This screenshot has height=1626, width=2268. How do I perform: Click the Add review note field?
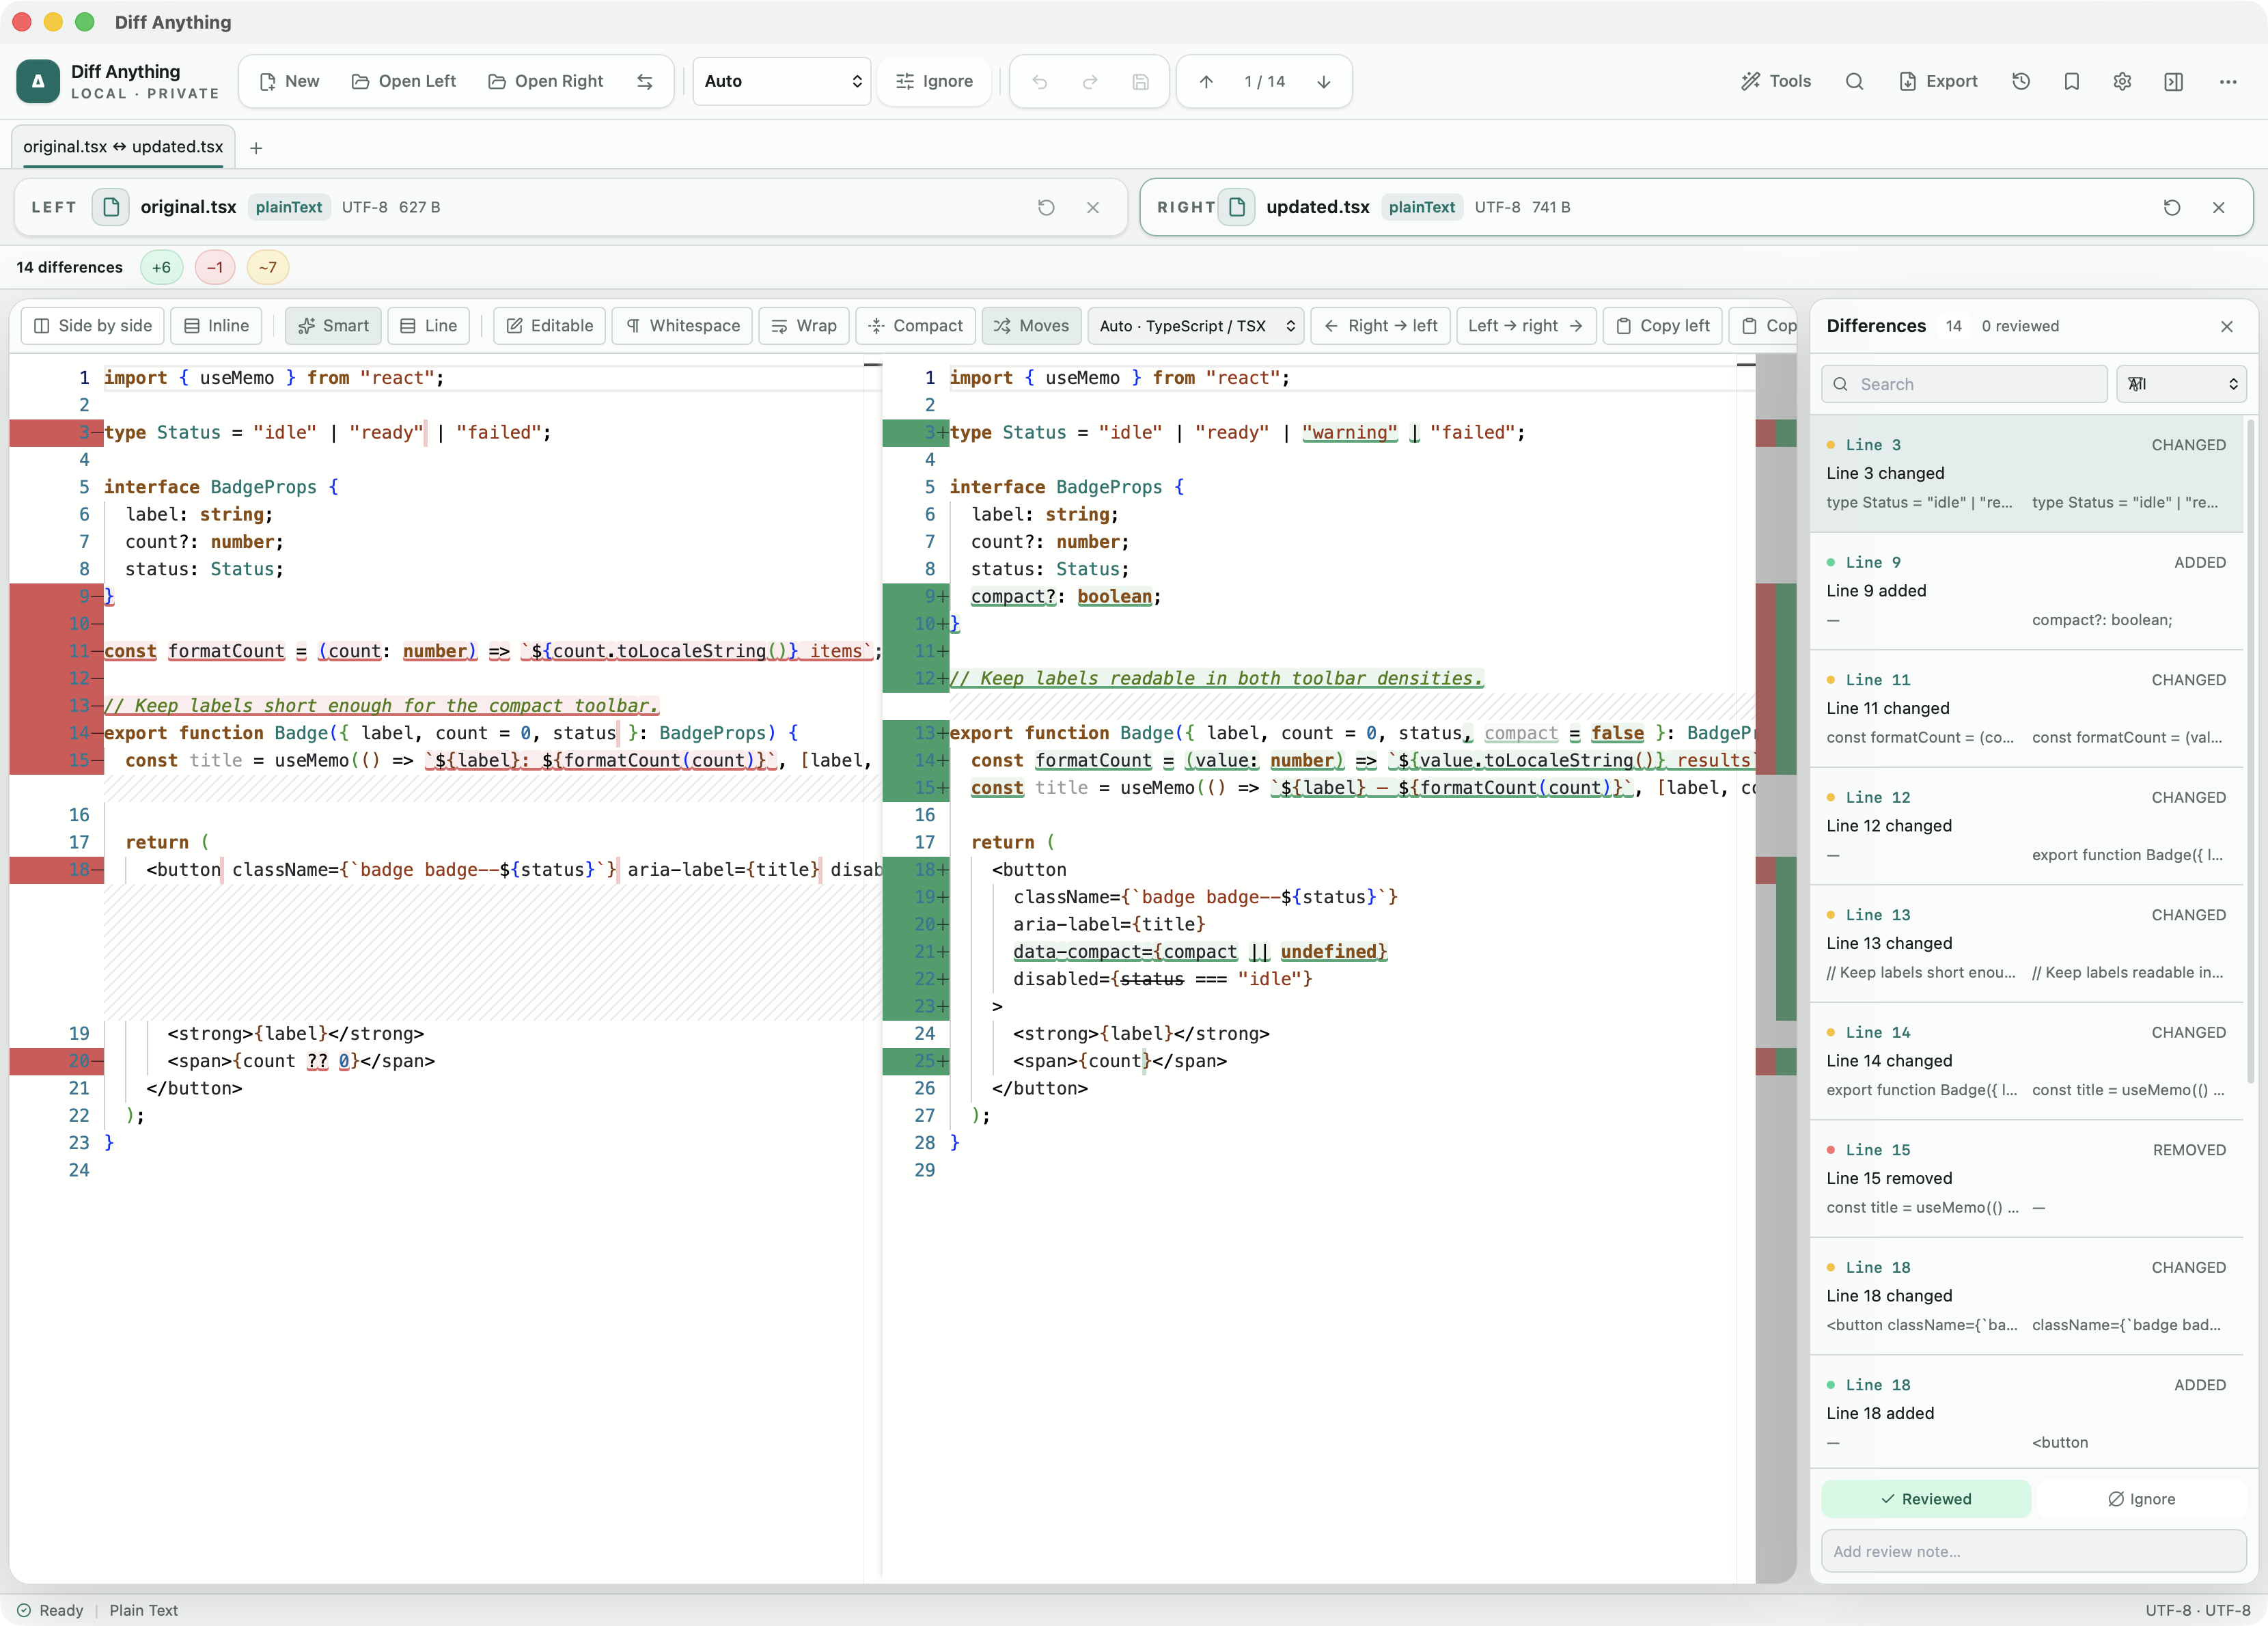pos(2034,1551)
